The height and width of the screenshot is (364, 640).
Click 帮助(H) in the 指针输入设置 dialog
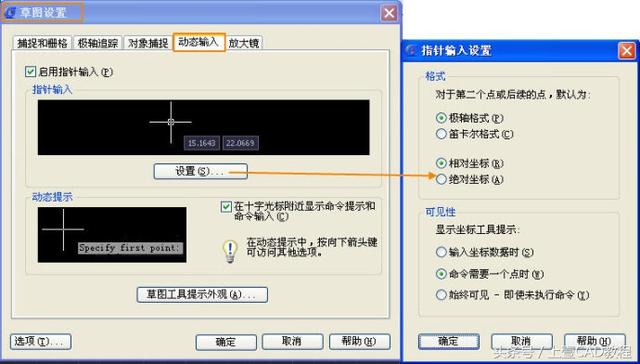coord(595,342)
